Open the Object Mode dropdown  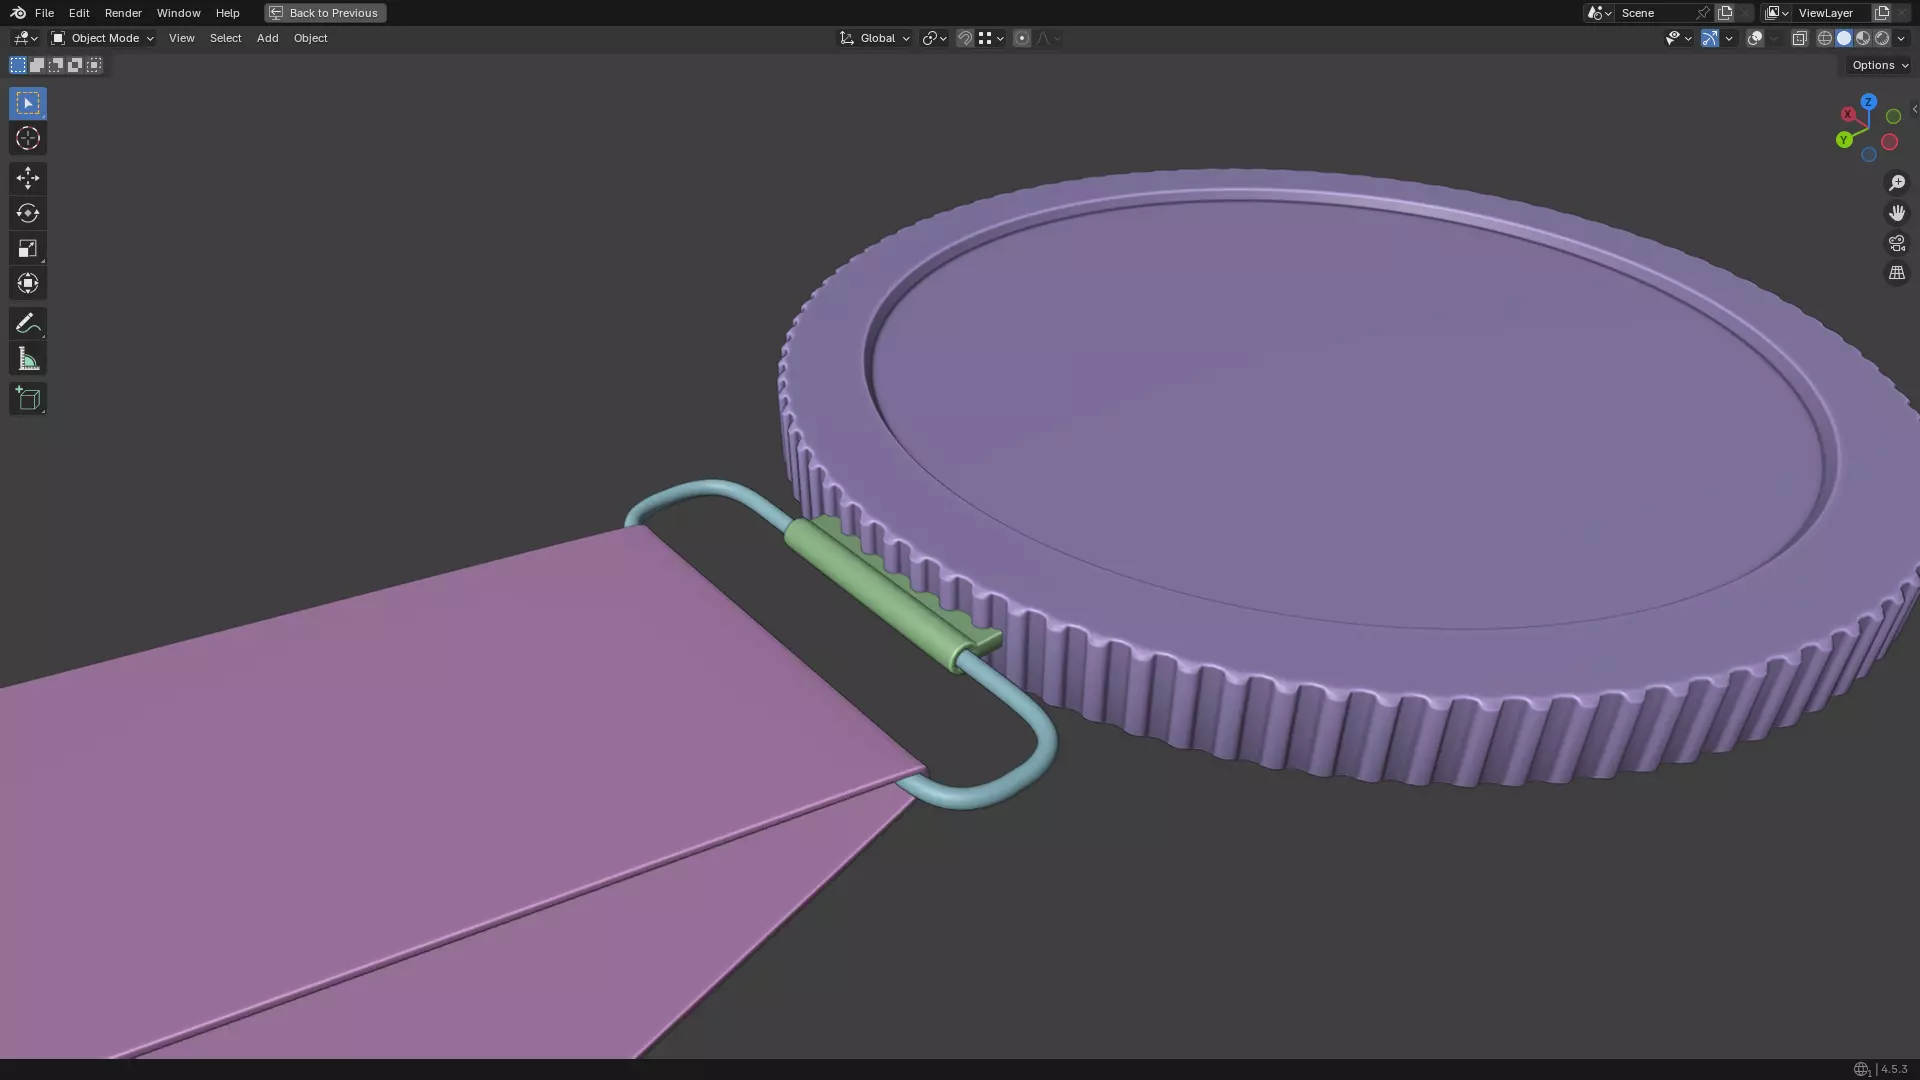click(x=102, y=38)
